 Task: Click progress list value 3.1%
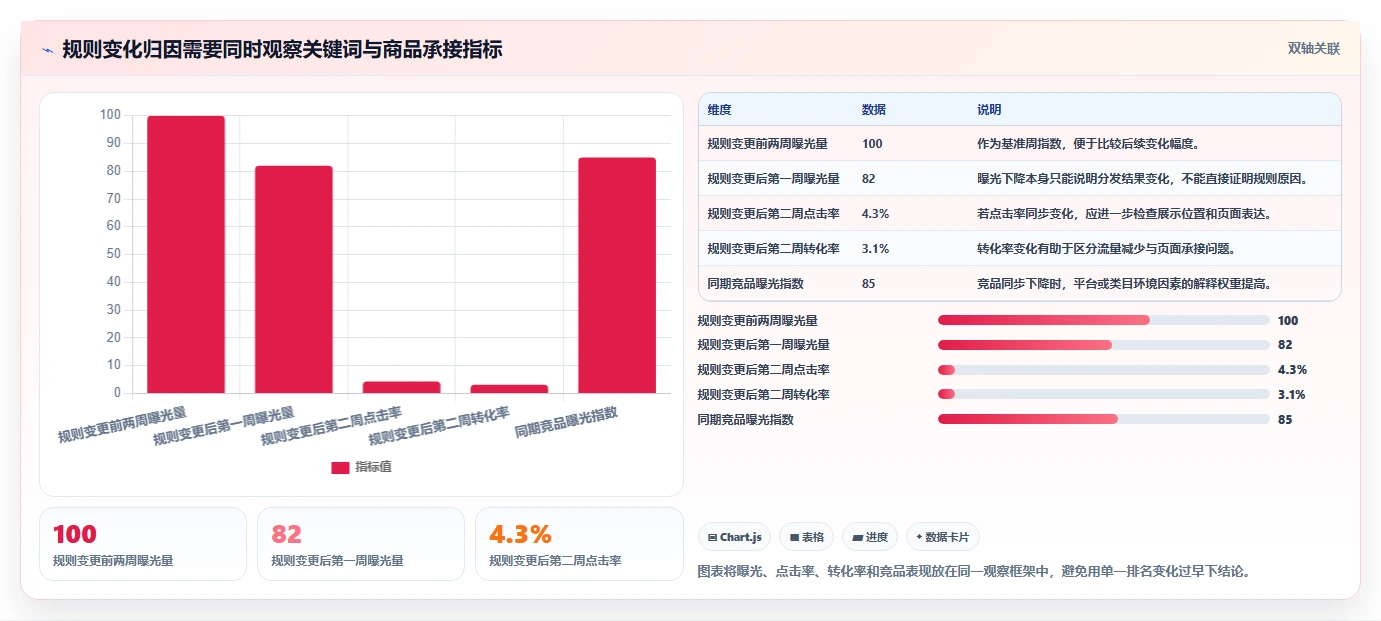1292,395
